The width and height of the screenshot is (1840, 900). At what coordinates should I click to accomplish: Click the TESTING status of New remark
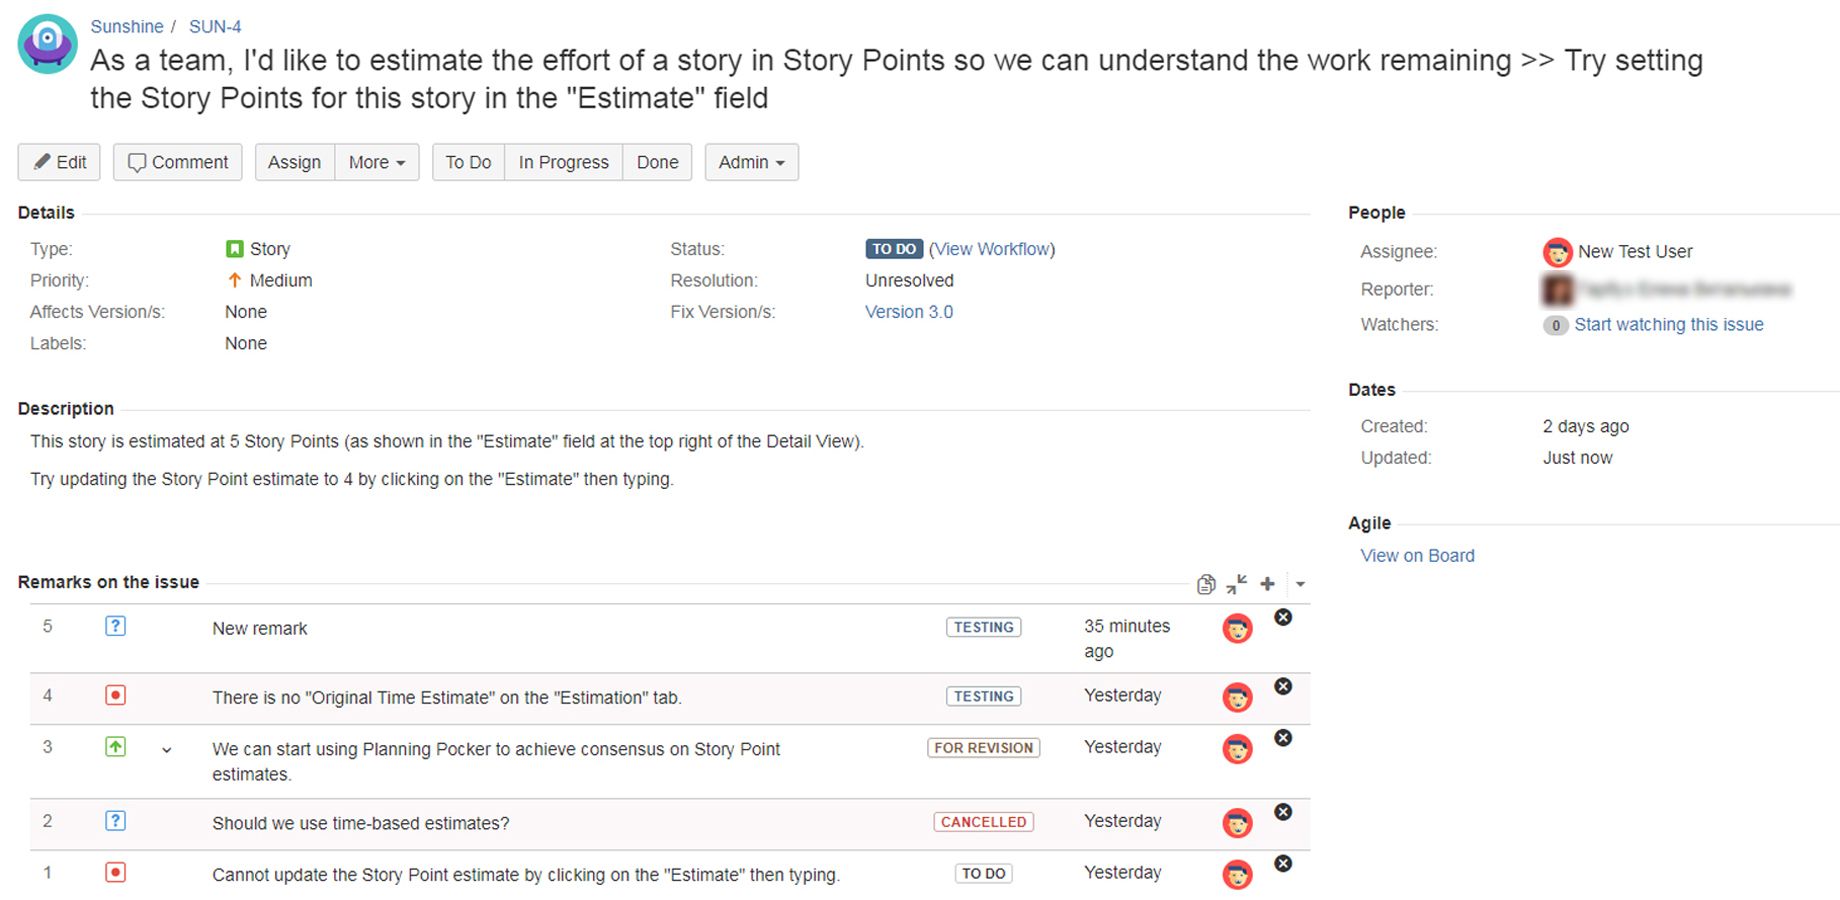coord(983,627)
